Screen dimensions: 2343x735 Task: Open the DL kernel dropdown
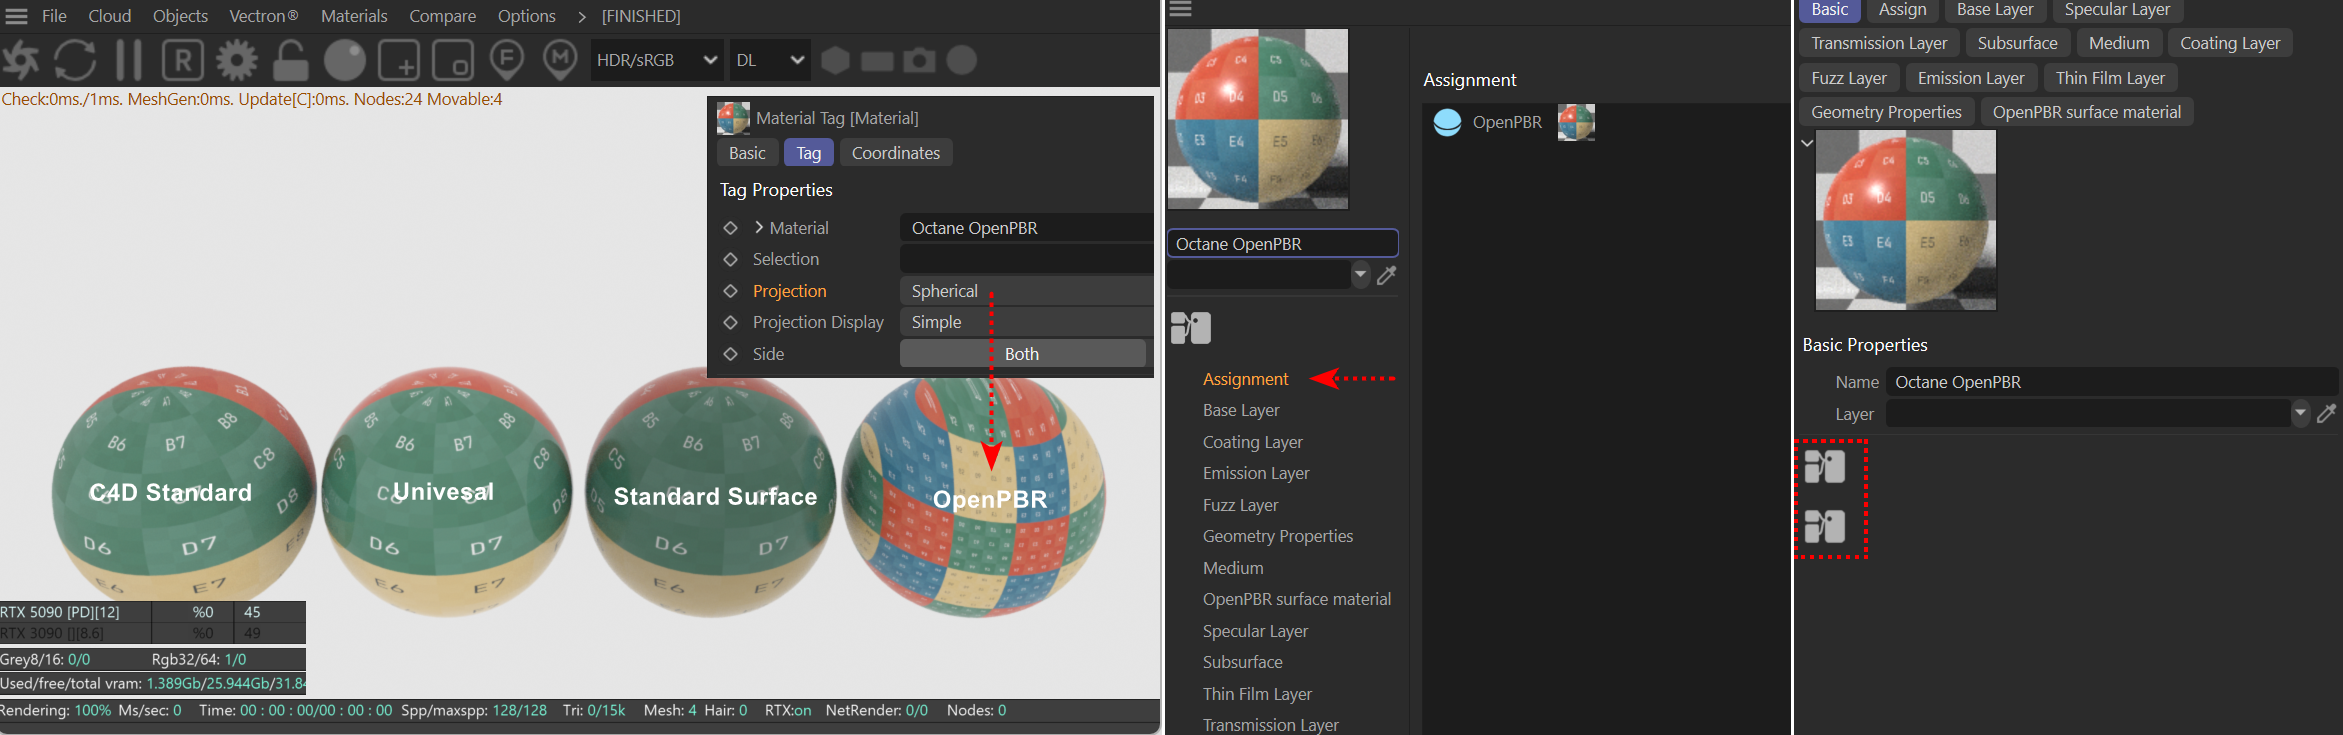(x=769, y=60)
